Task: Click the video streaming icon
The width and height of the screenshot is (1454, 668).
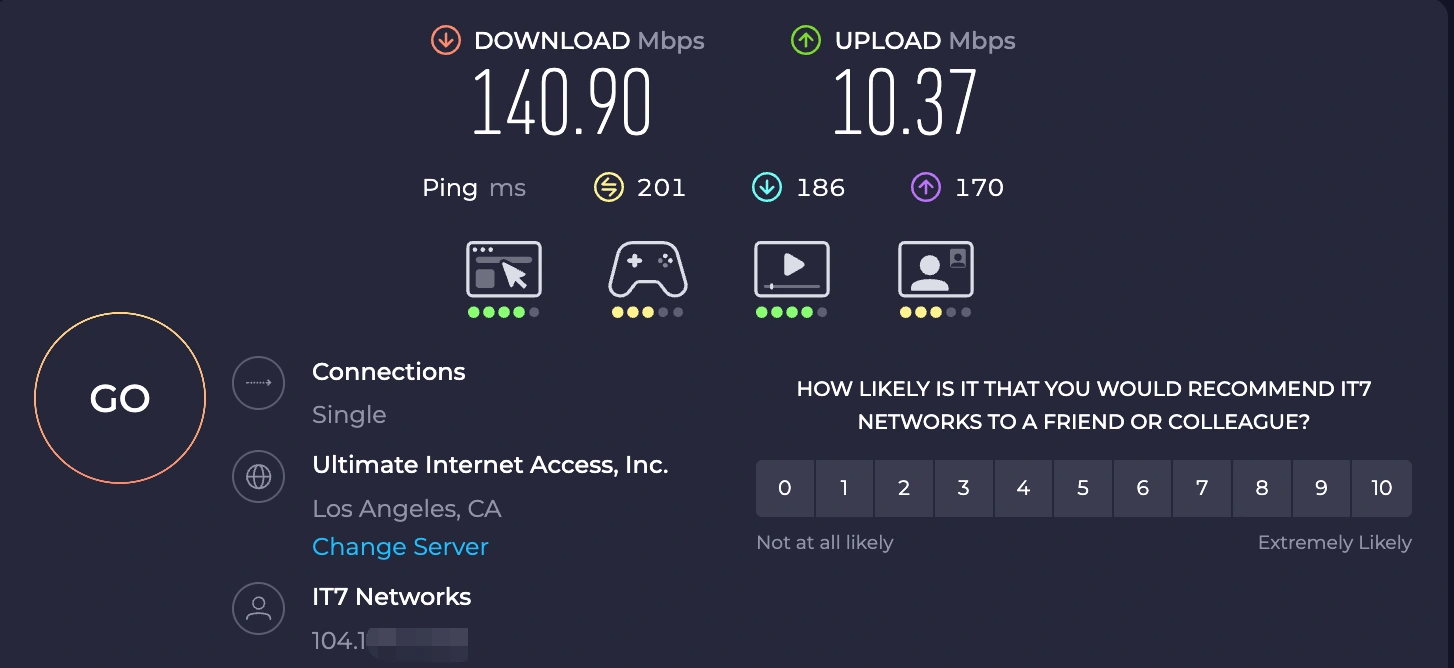Action: click(791, 269)
